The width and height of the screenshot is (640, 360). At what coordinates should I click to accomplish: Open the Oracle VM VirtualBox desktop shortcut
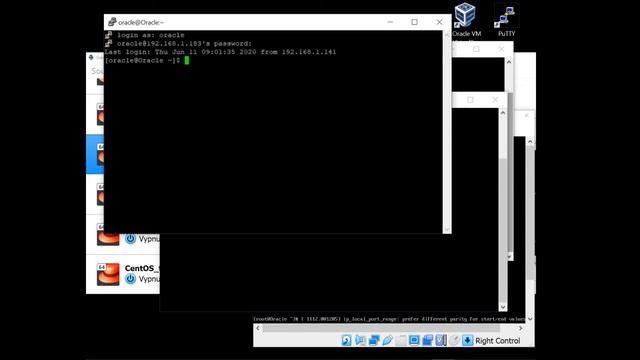(465, 20)
